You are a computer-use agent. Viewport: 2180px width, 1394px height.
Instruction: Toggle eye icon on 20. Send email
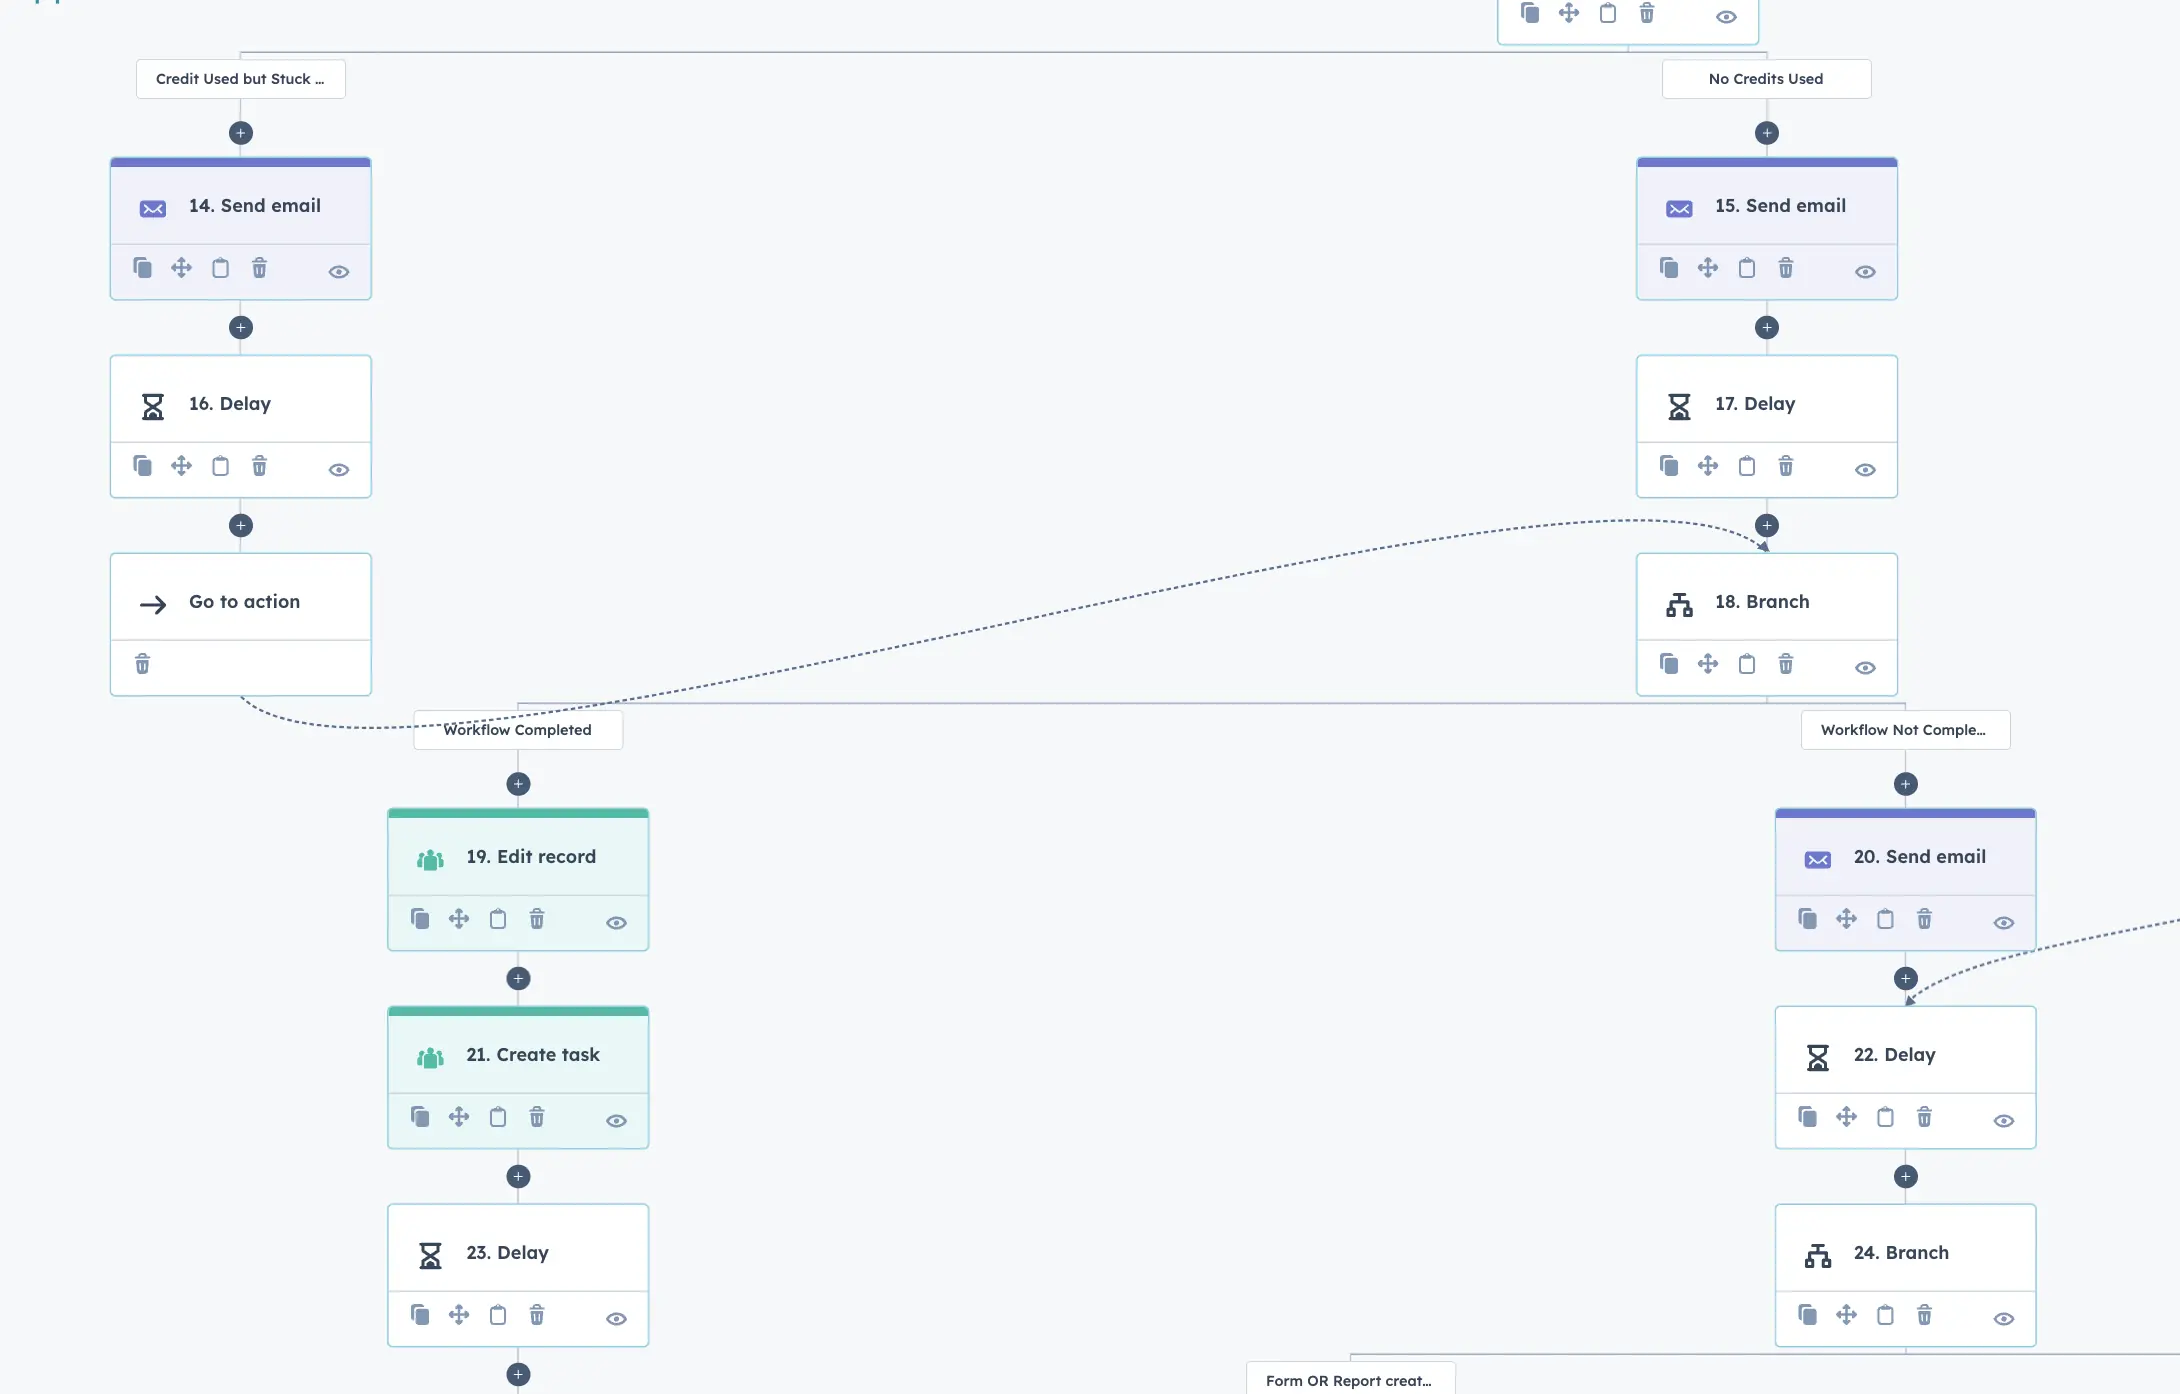(2005, 923)
